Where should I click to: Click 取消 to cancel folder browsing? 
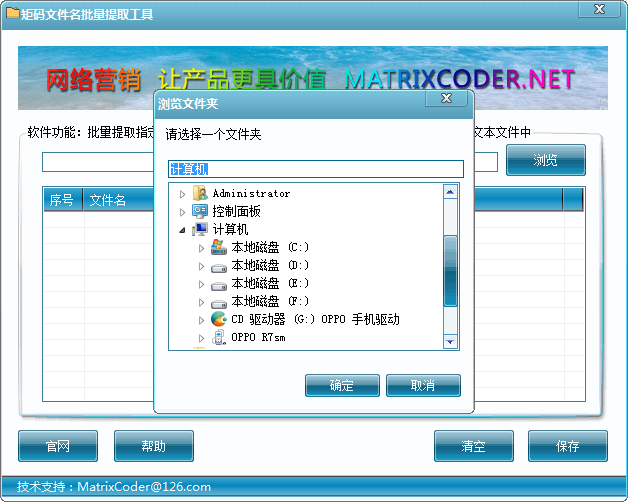tap(423, 385)
